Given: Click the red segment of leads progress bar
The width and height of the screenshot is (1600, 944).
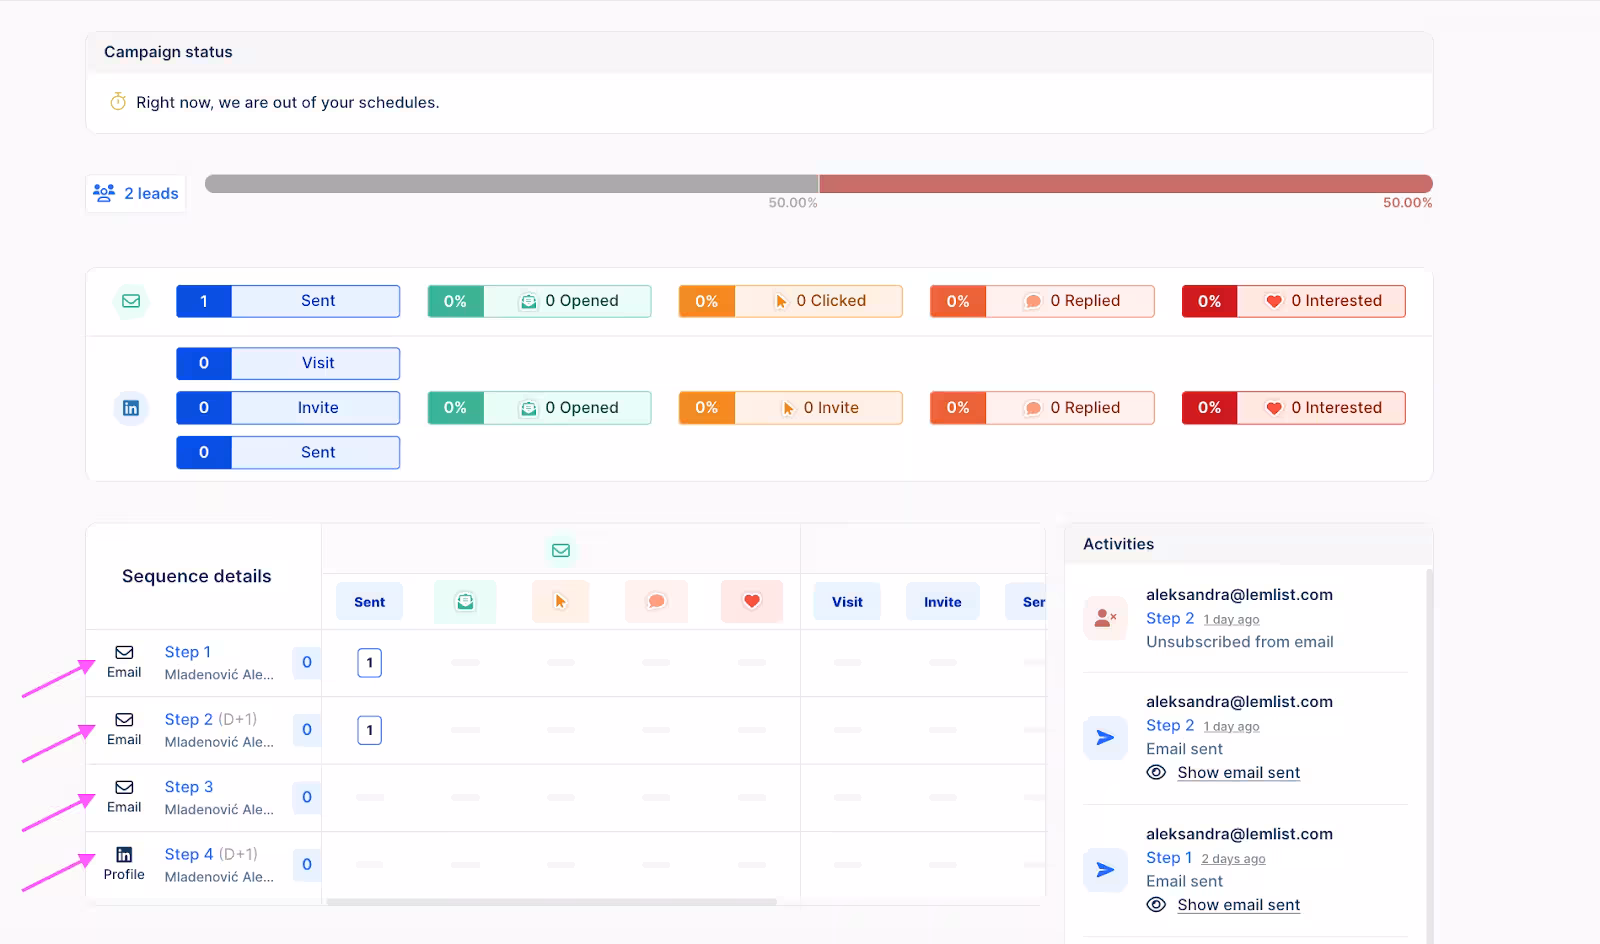Looking at the screenshot, I should [1125, 184].
